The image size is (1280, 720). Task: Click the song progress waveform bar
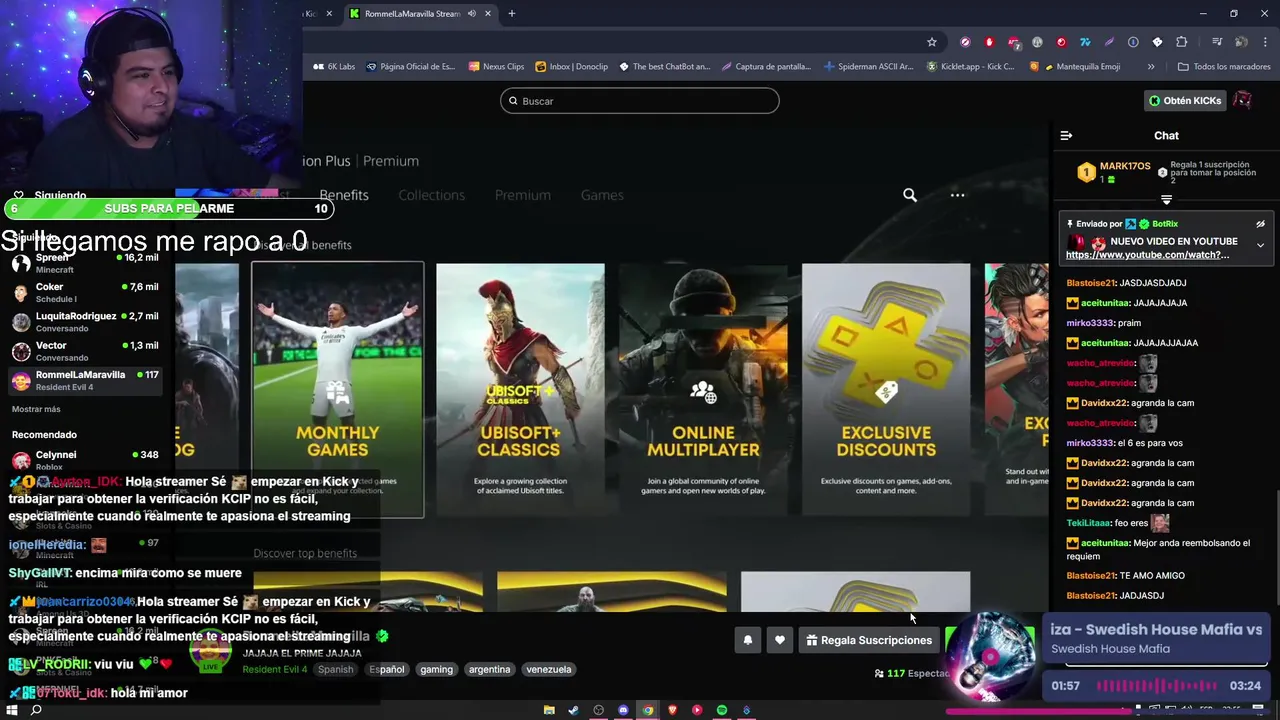pyautogui.click(x=1156, y=686)
